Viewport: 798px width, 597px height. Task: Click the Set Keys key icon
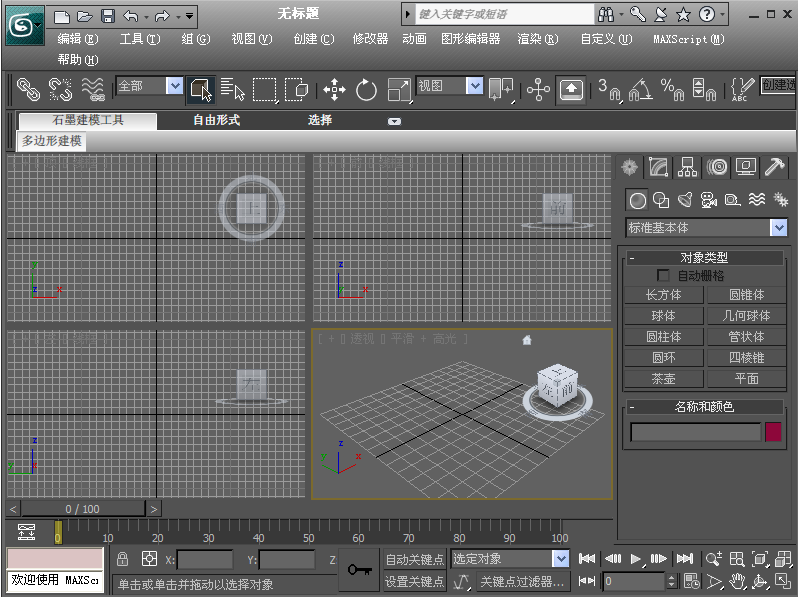click(x=359, y=570)
